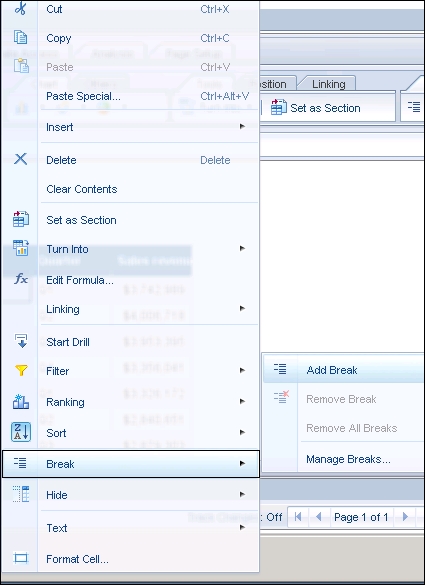The width and height of the screenshot is (425, 585).
Task: Click the Ranking bar chart icon
Action: 21,401
